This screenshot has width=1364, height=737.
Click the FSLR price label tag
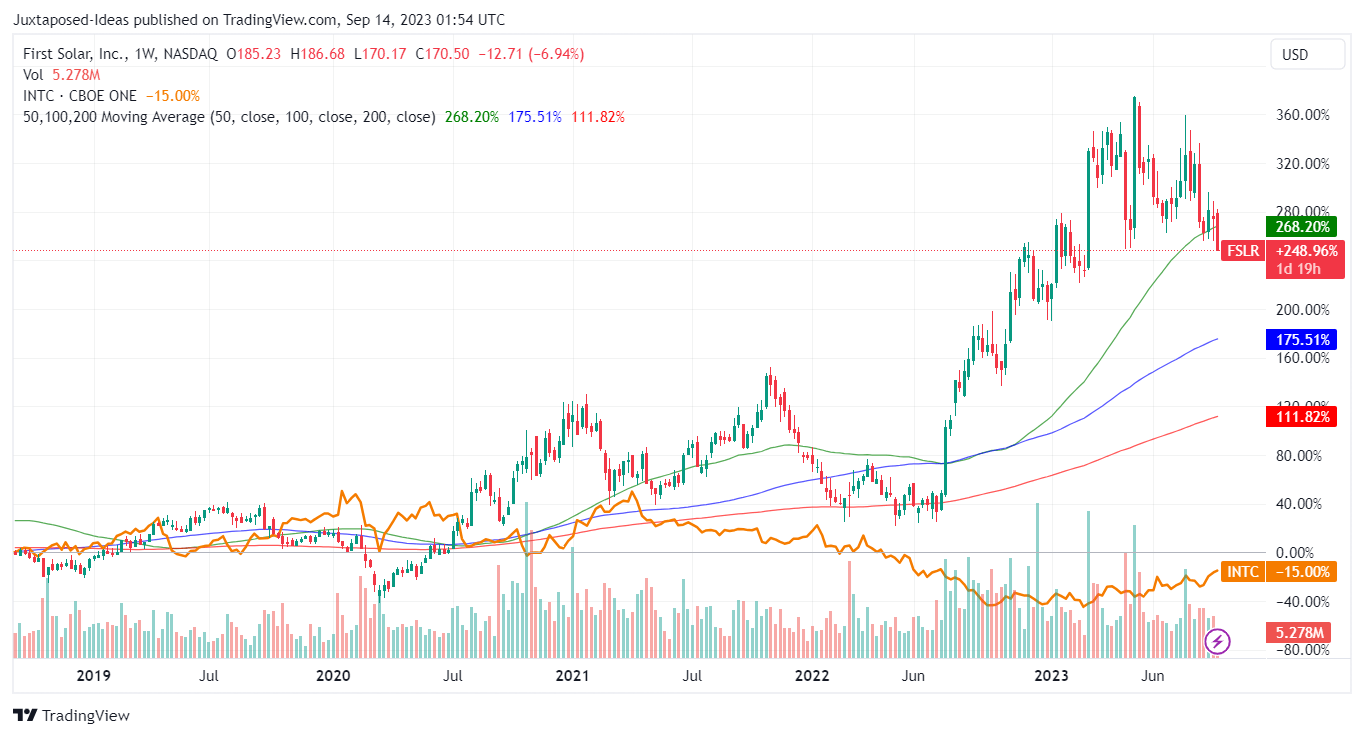coord(1245,250)
